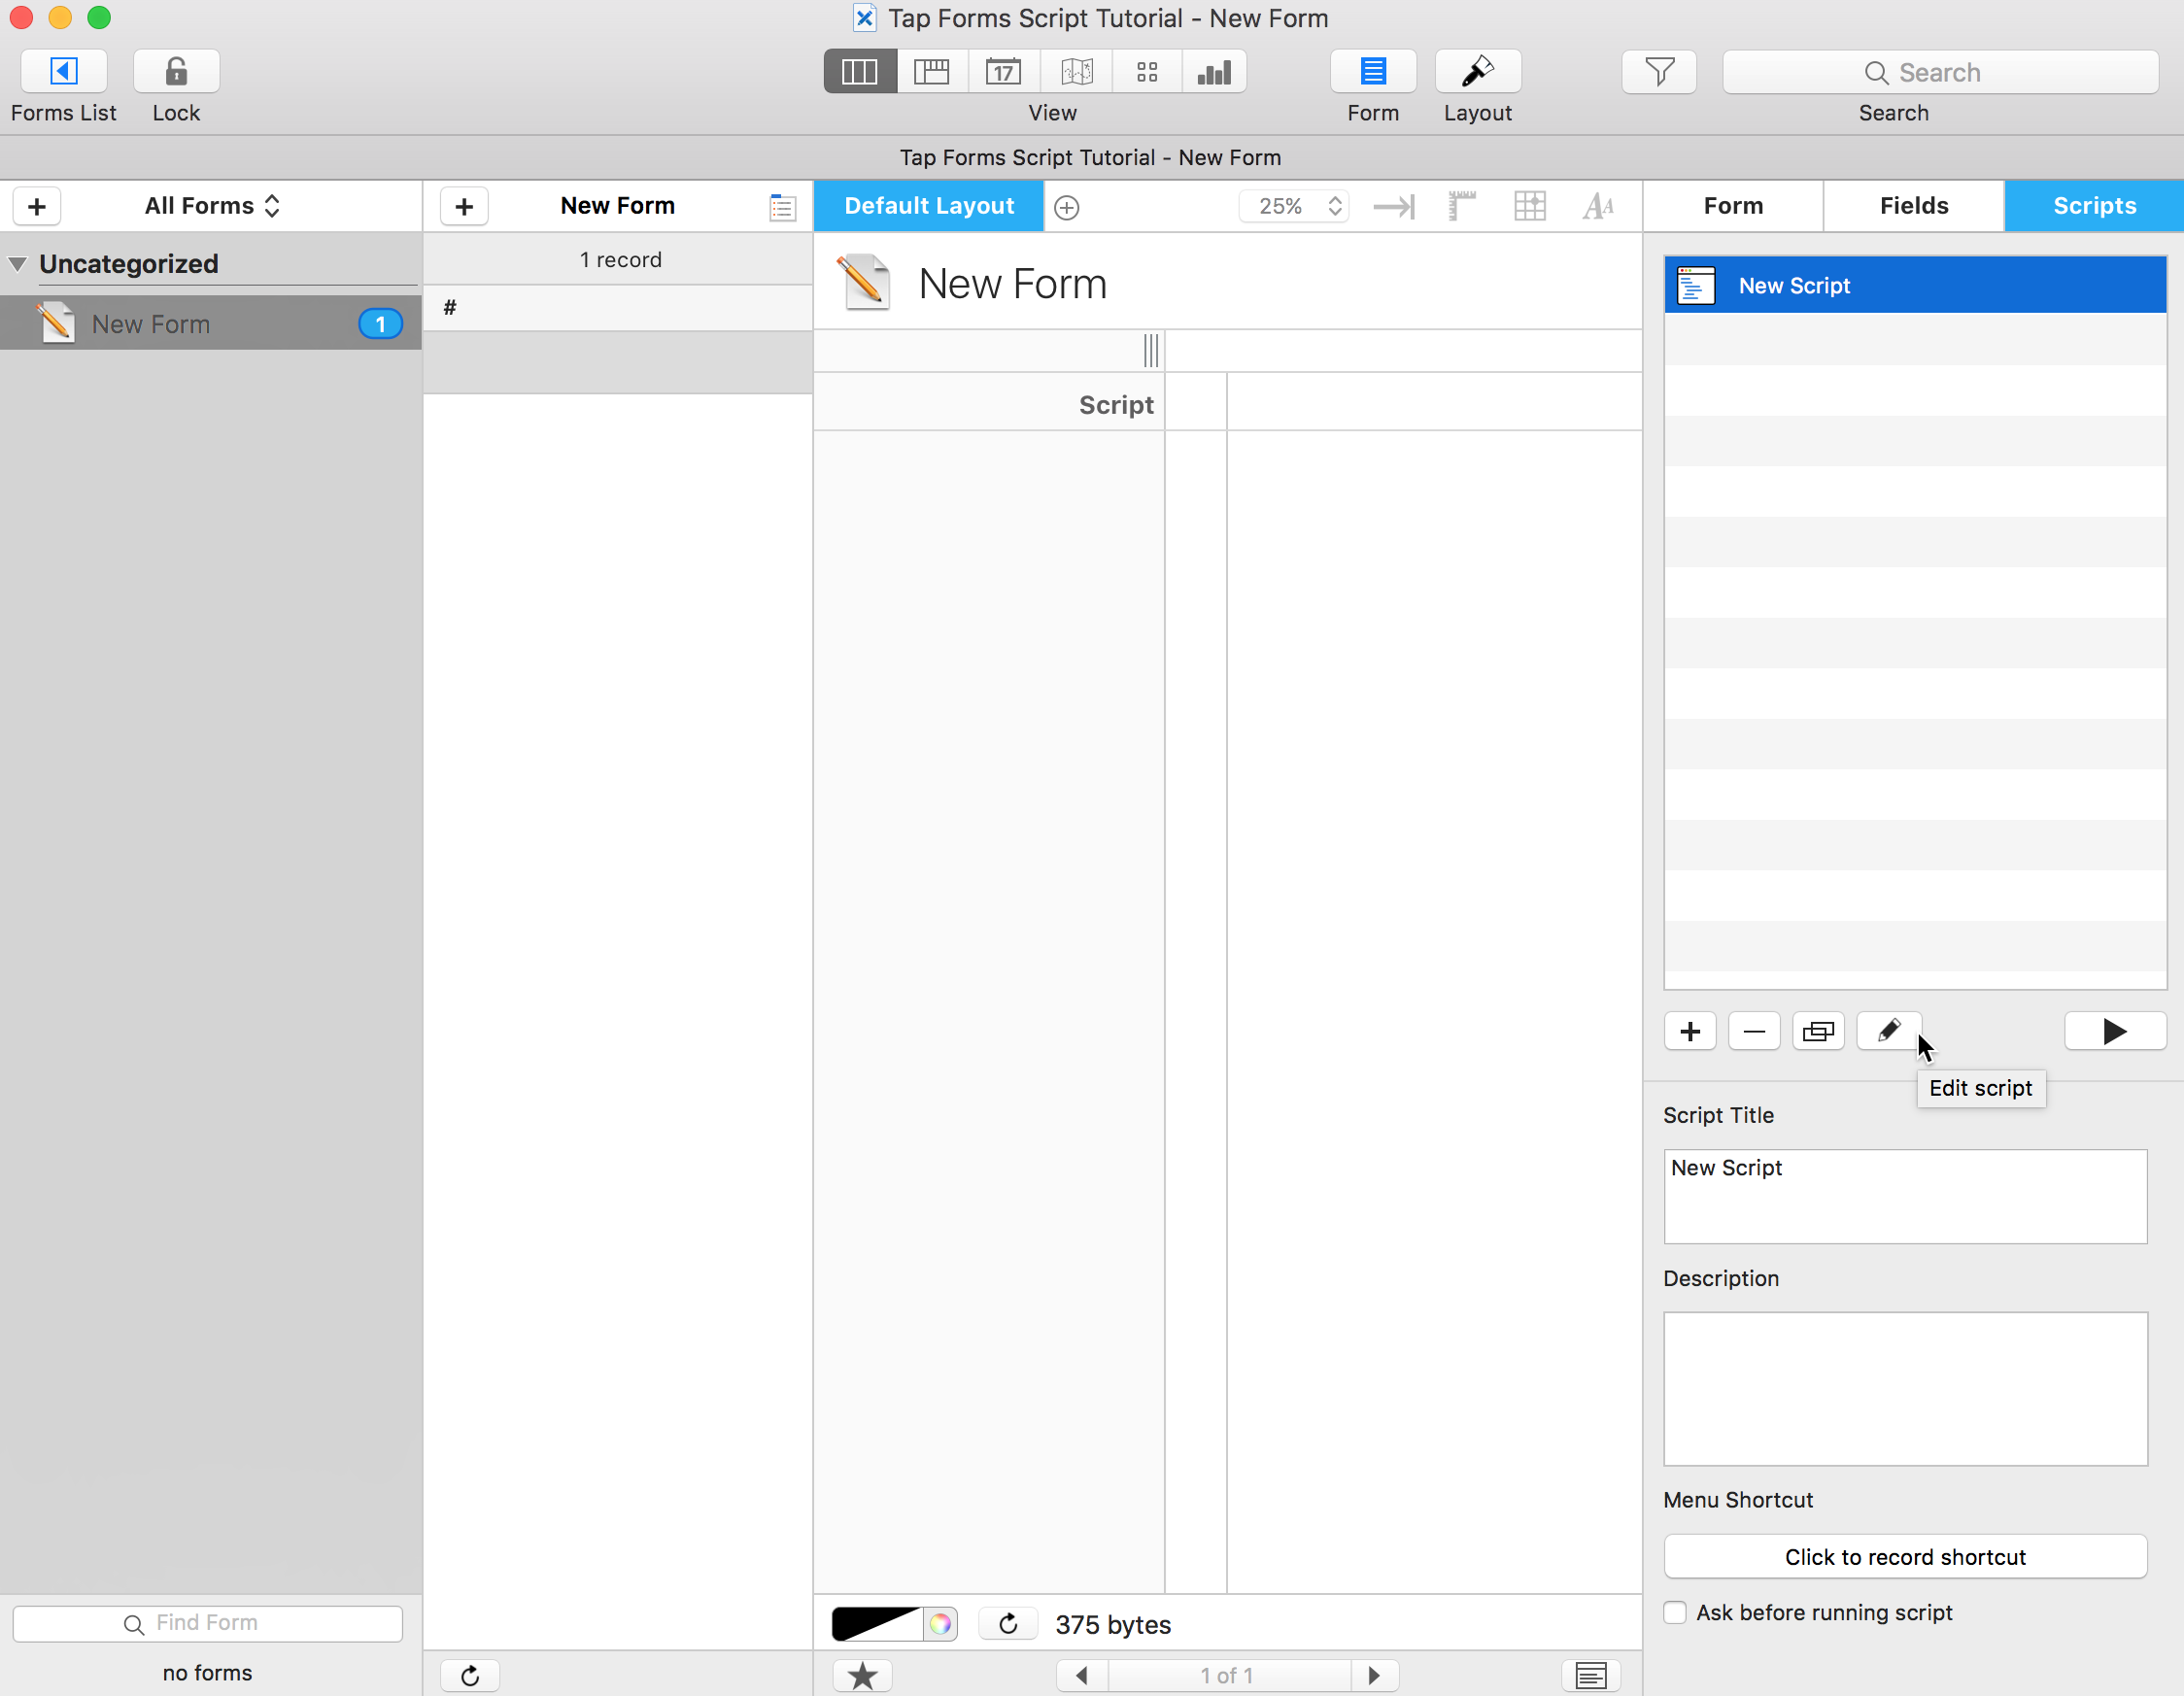Image resolution: width=2184 pixels, height=1696 pixels.
Task: Toggle the Lock padlock button
Action: click(176, 72)
